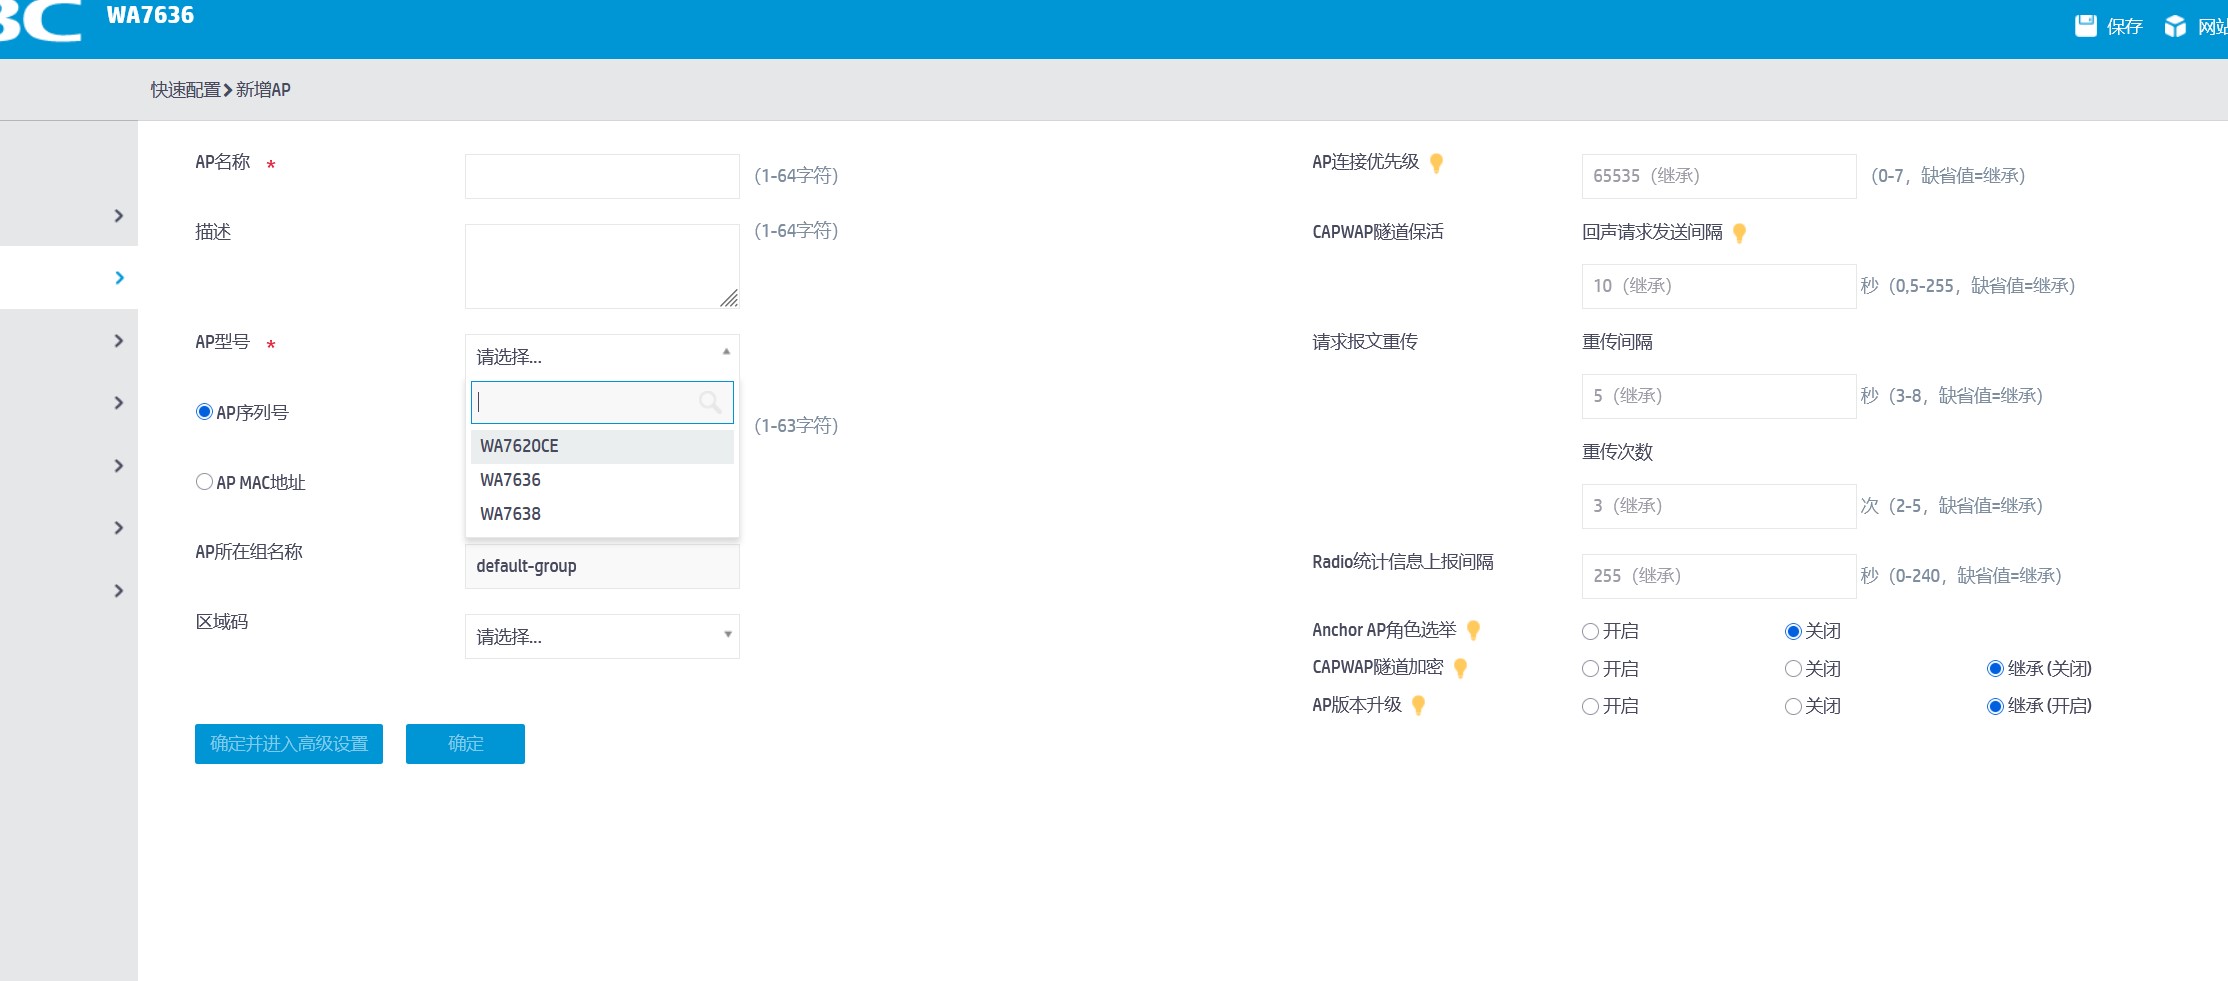Click the 快速配置 breadcrumb link
The image size is (2228, 981).
(x=185, y=90)
